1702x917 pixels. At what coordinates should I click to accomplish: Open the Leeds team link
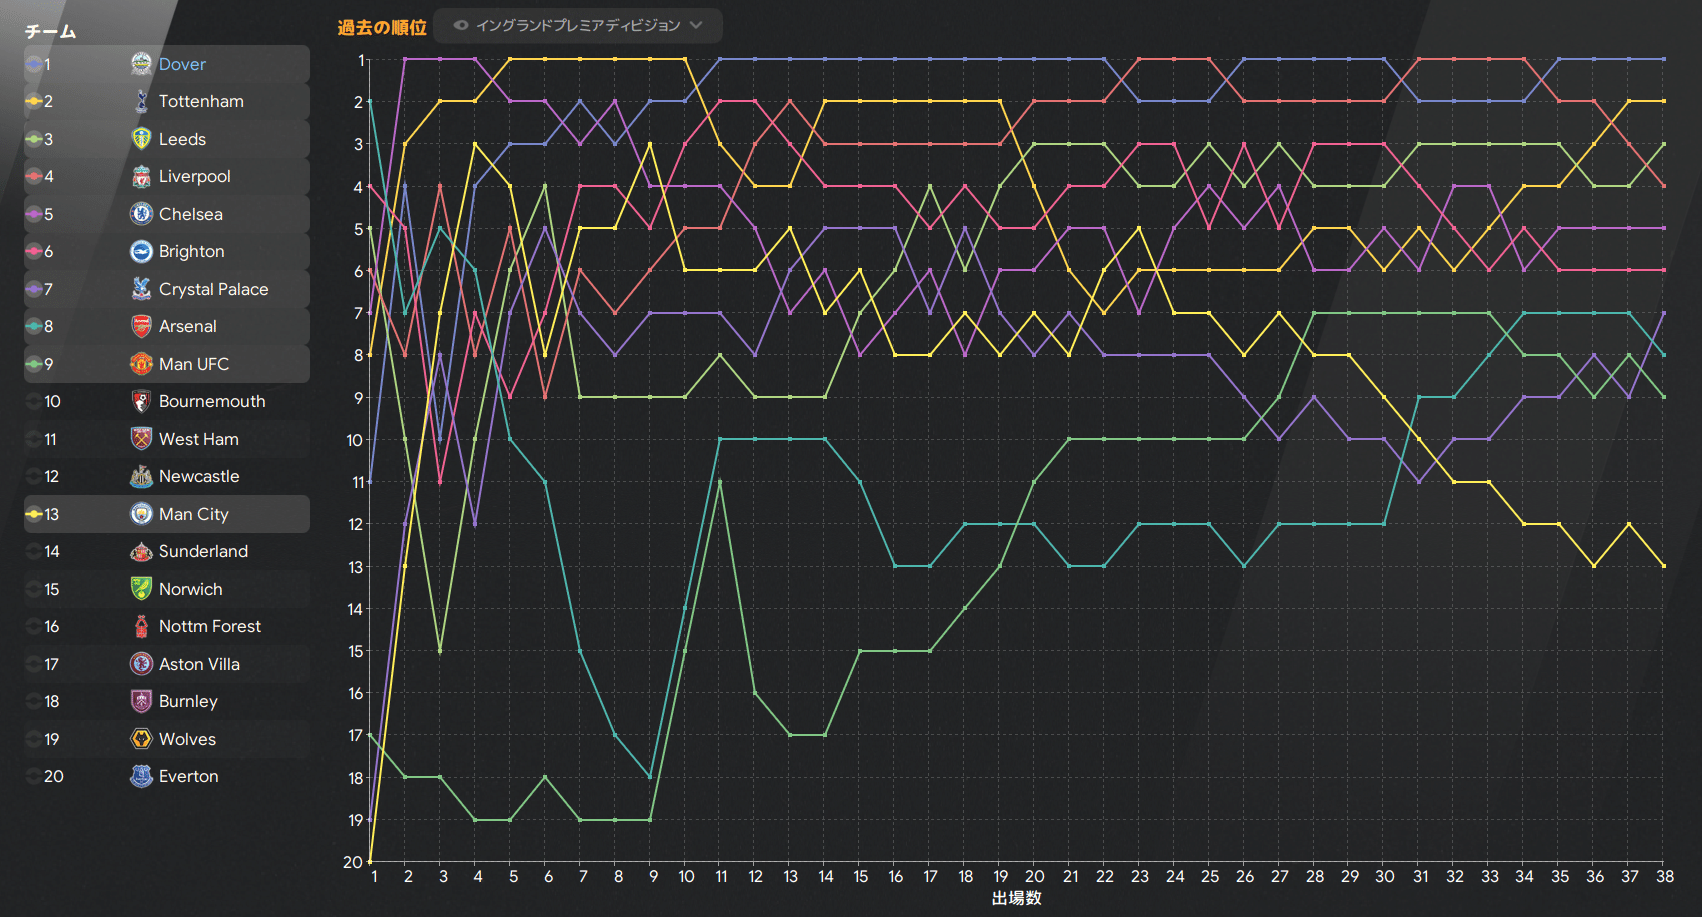pyautogui.click(x=182, y=139)
